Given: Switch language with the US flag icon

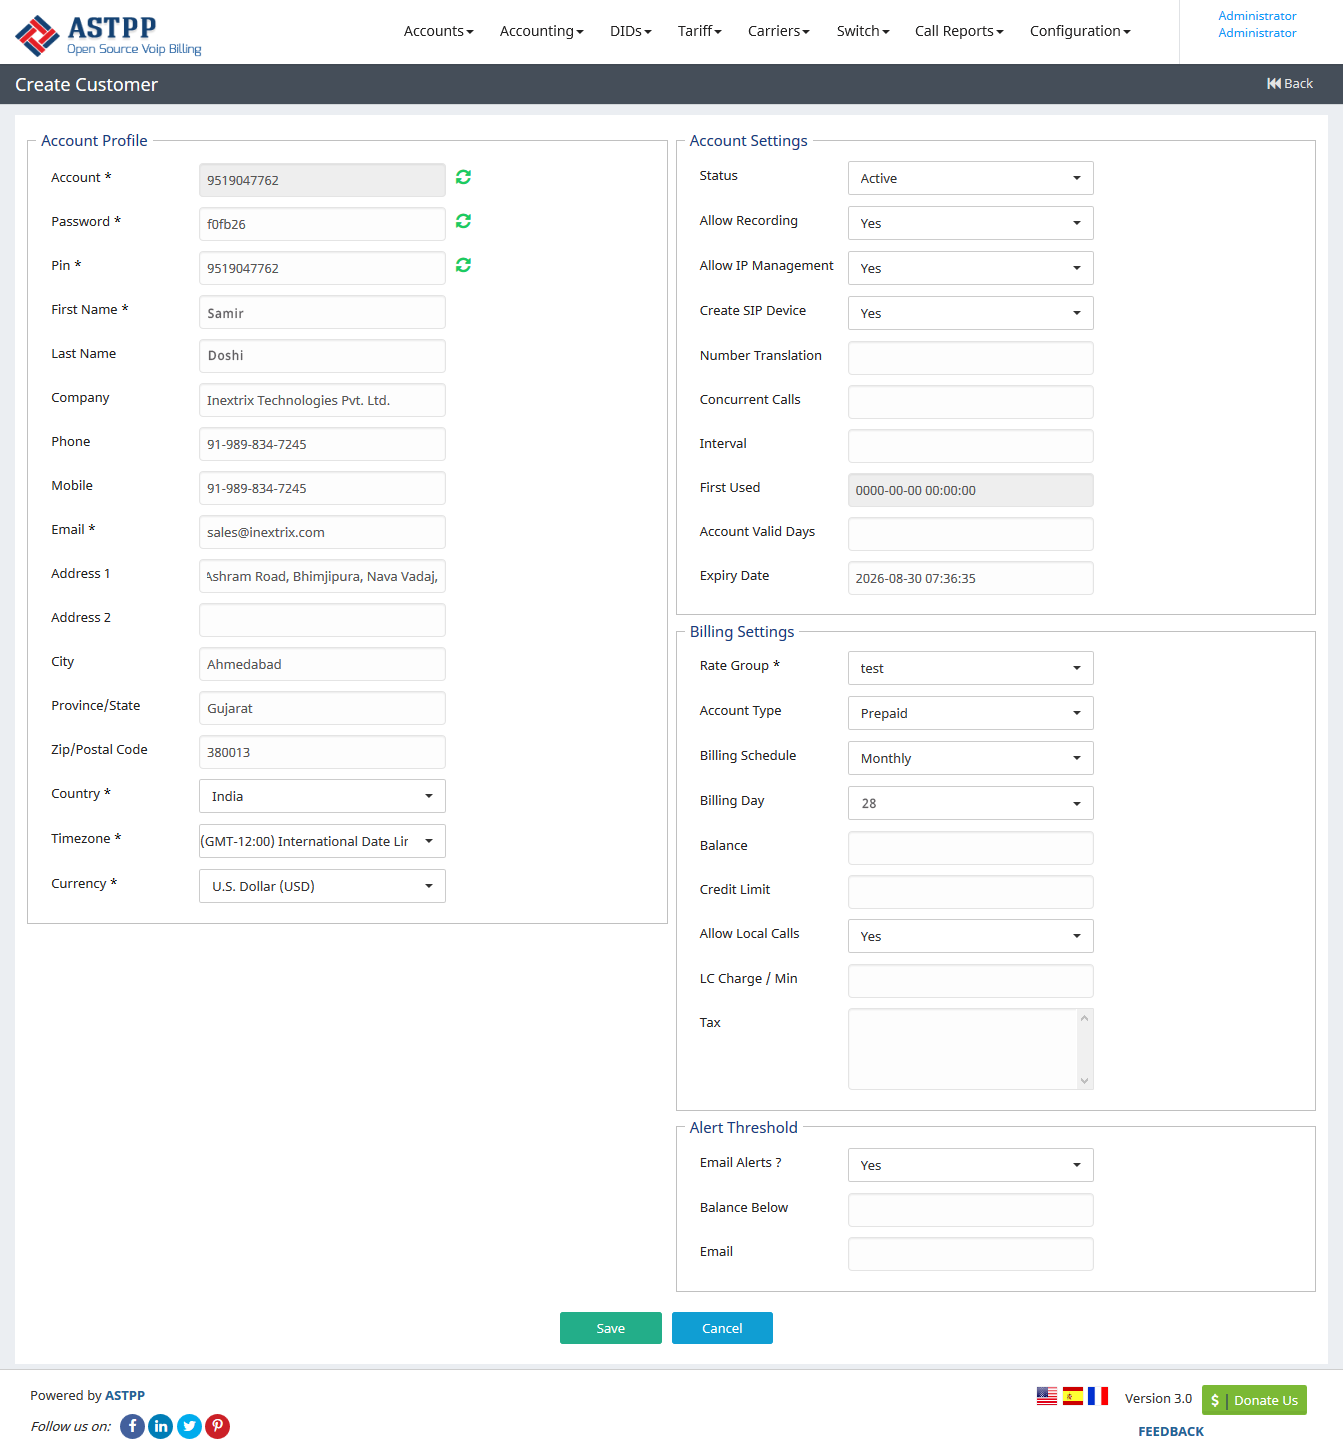Looking at the screenshot, I should click(x=1047, y=1396).
